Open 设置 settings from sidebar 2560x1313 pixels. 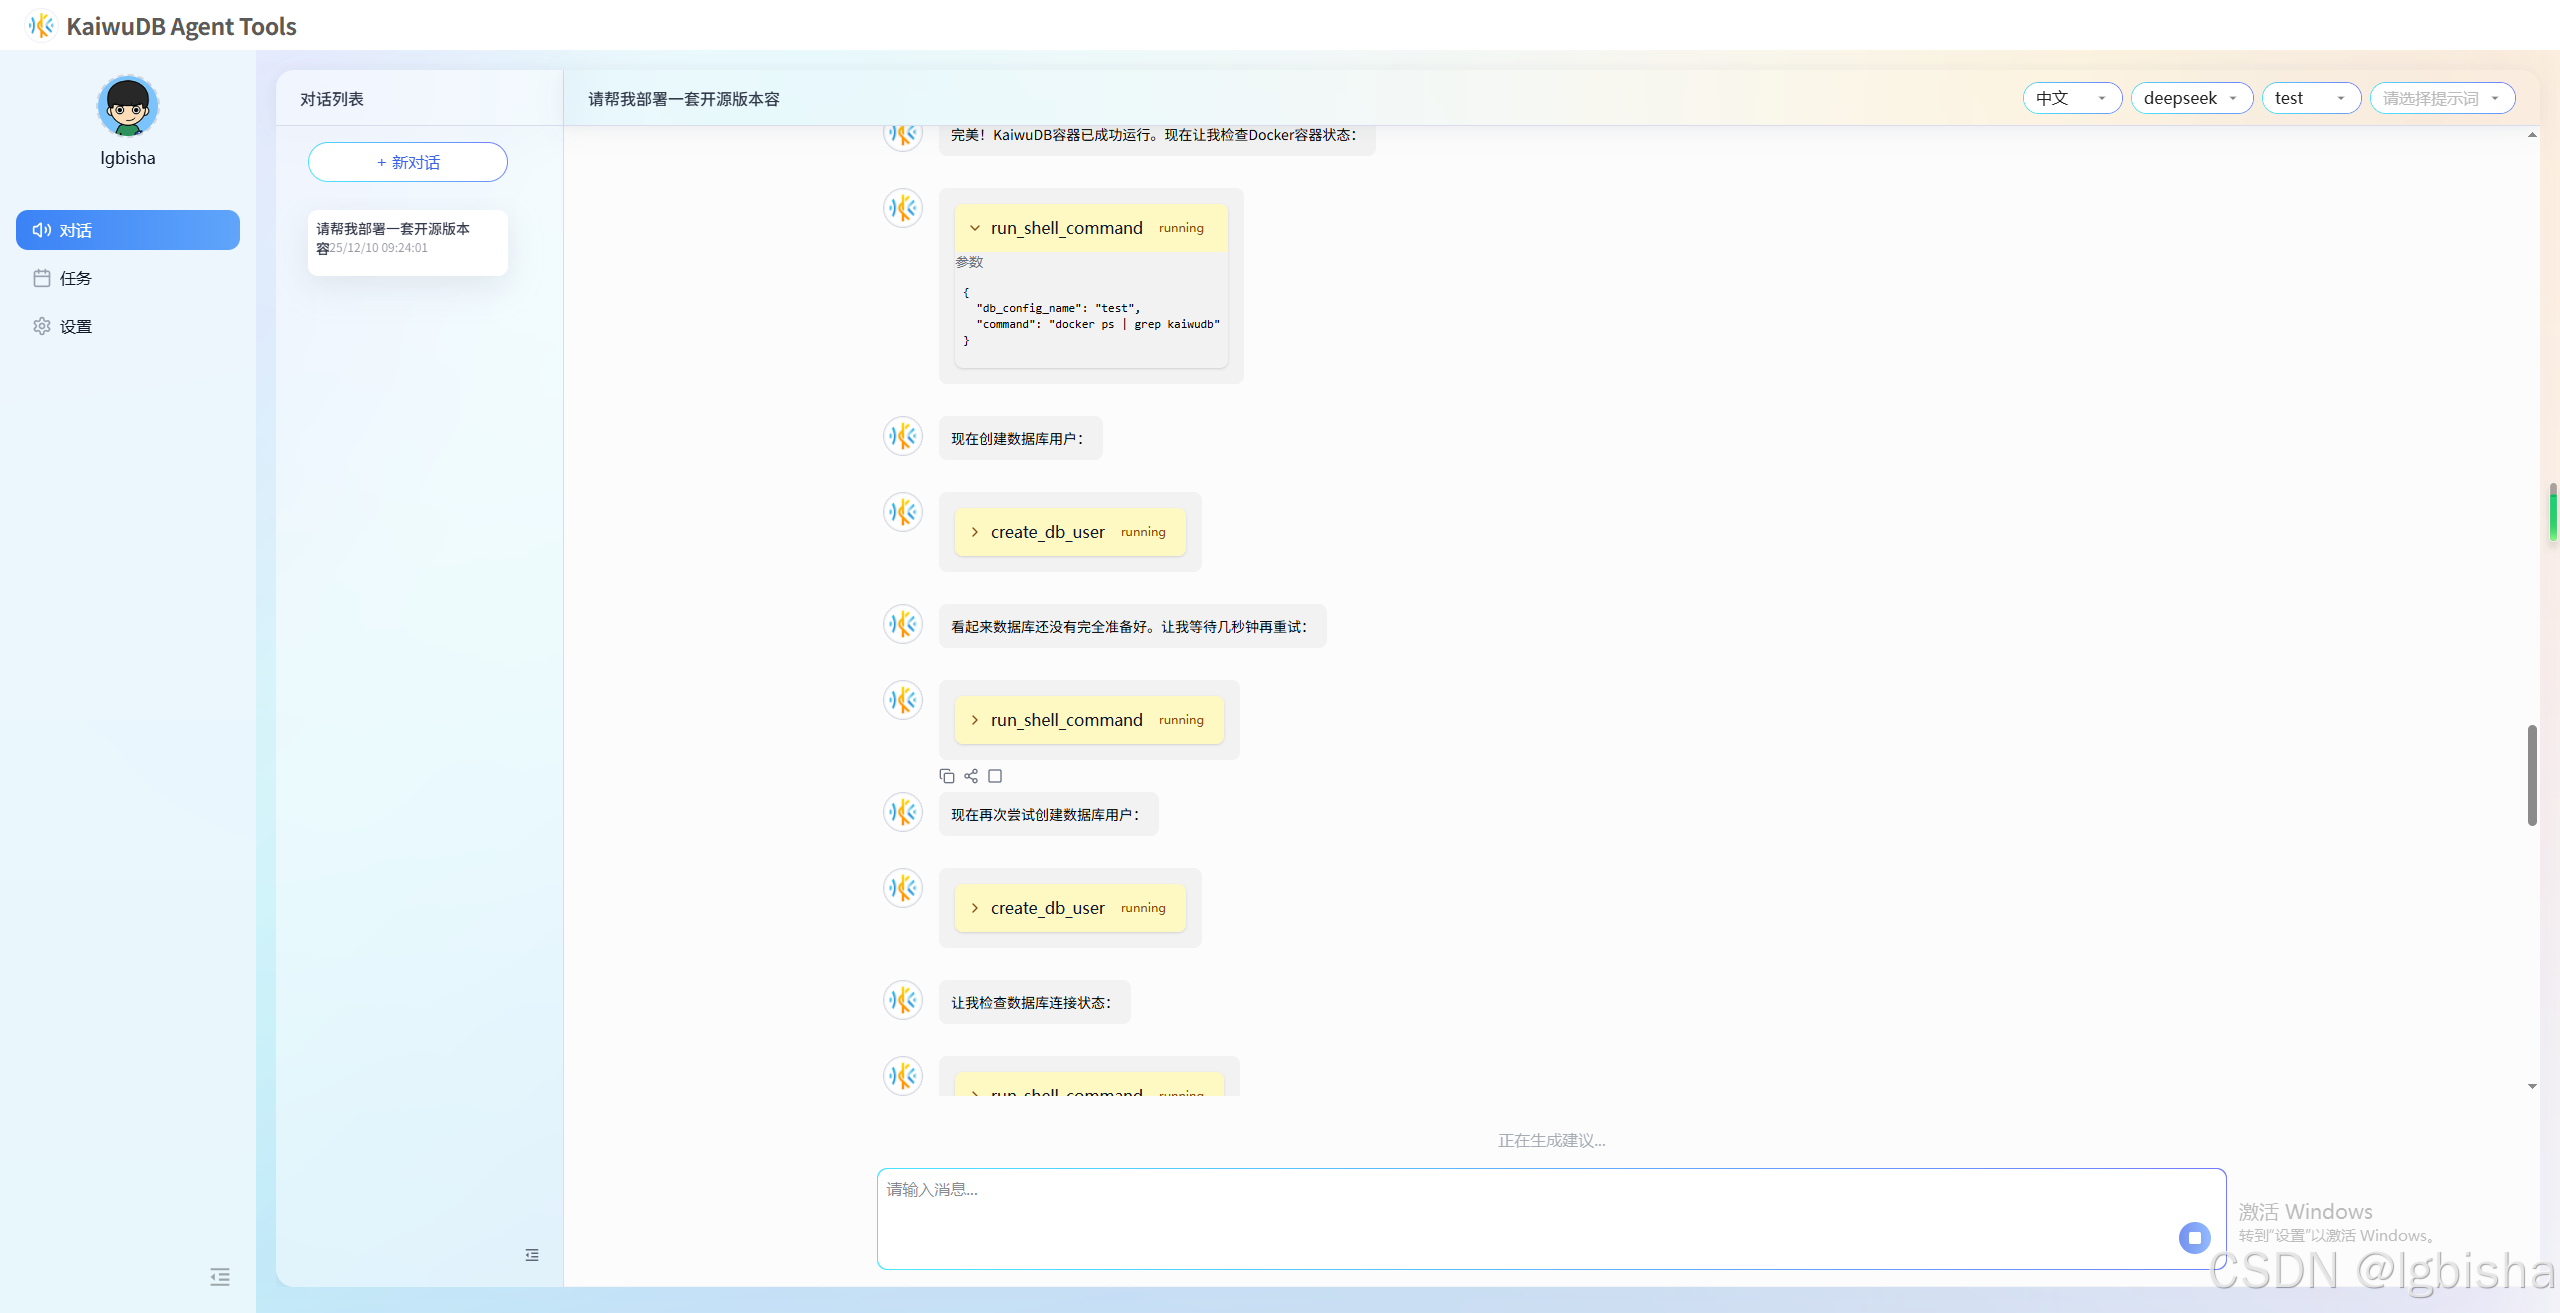tap(75, 326)
